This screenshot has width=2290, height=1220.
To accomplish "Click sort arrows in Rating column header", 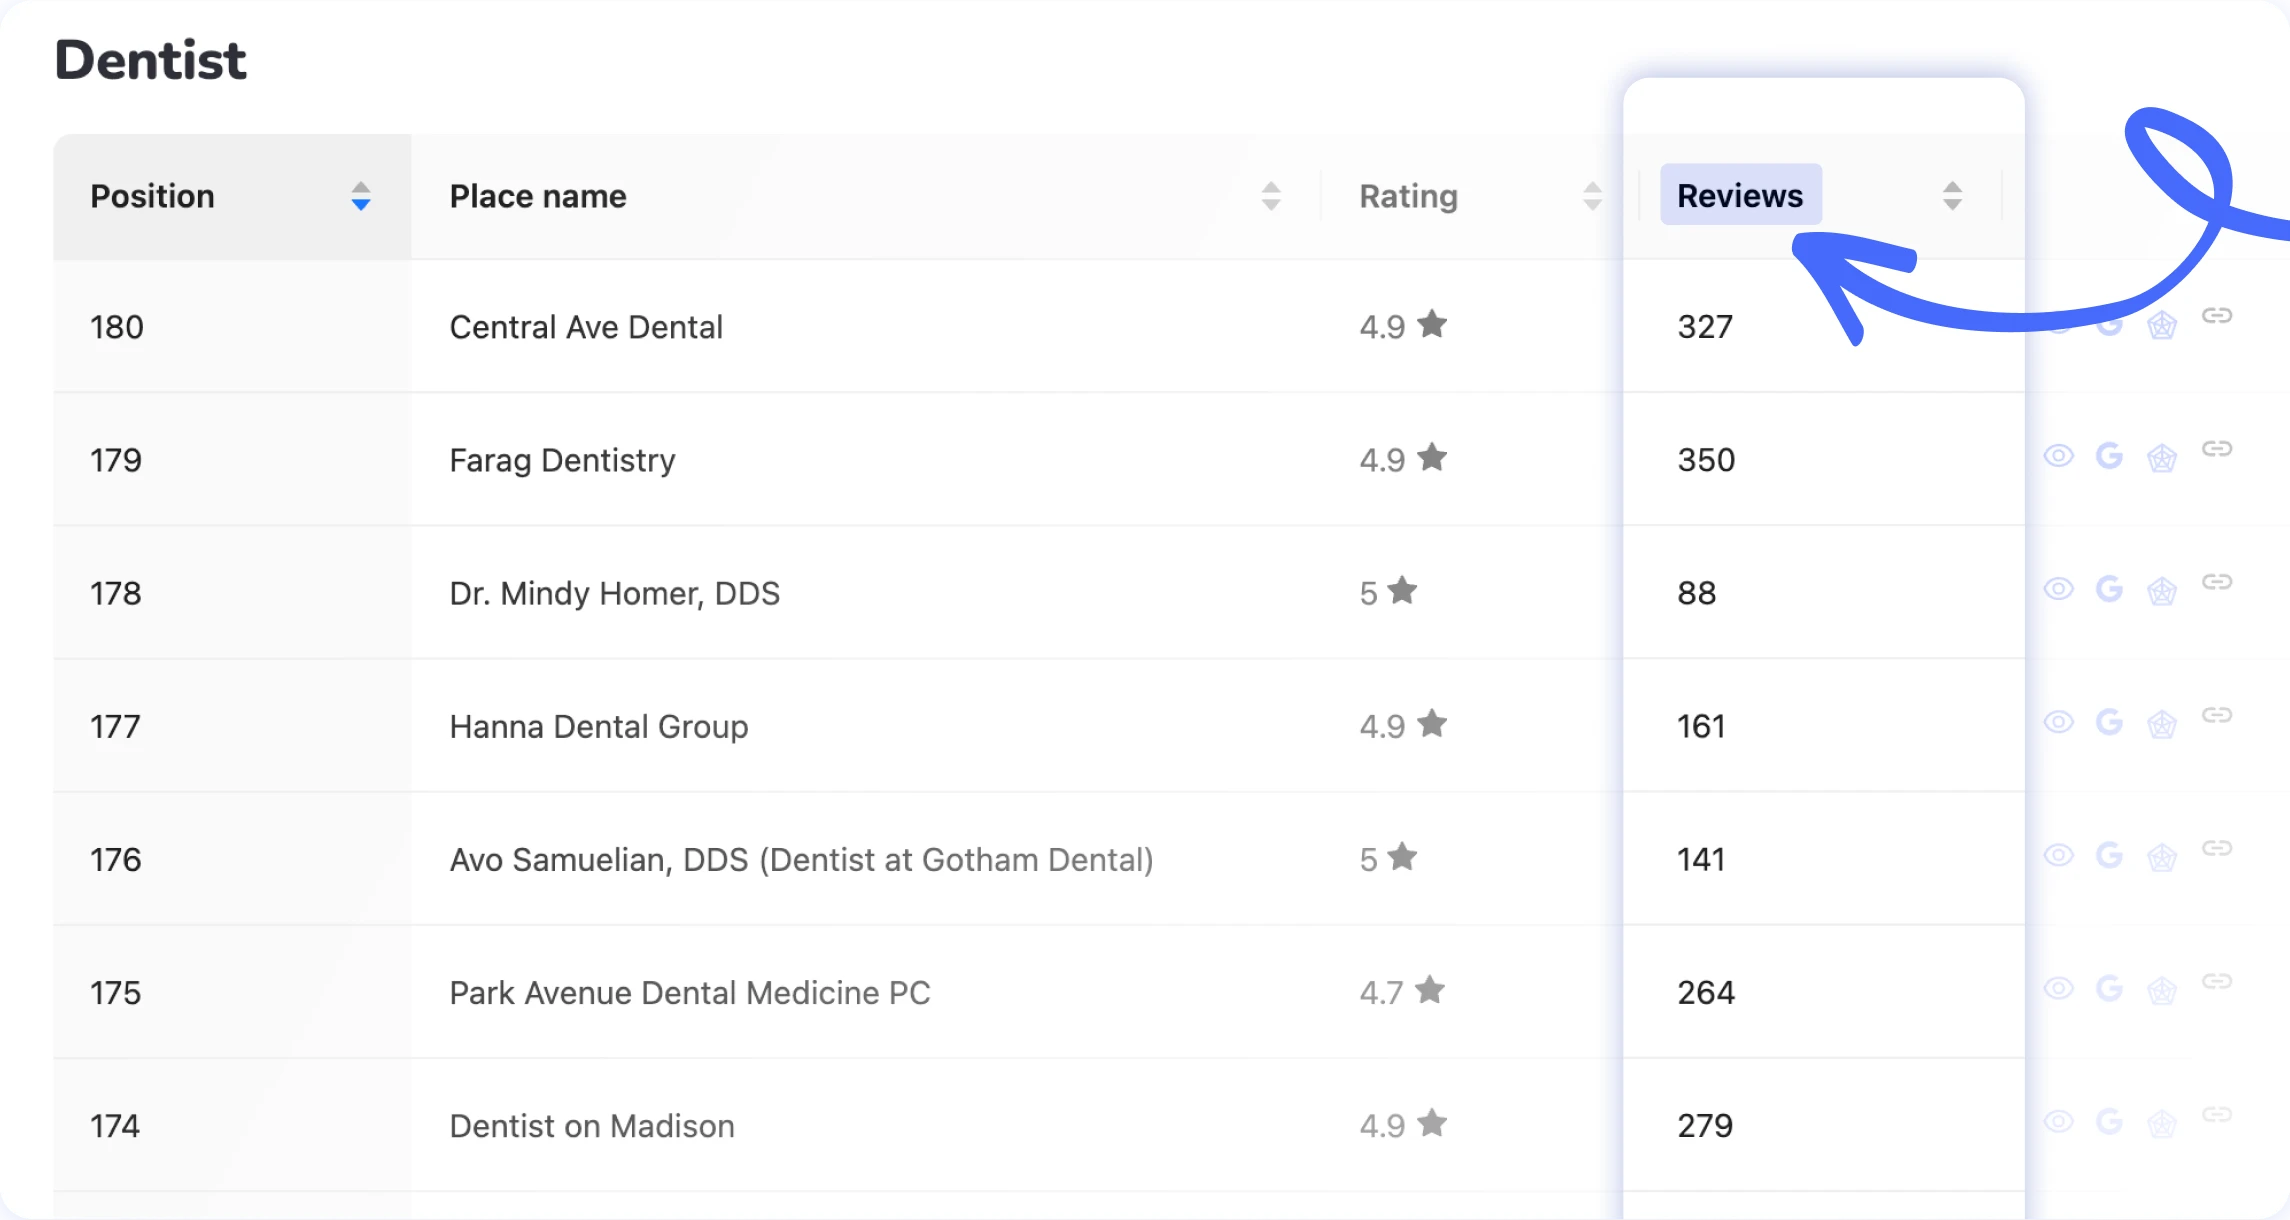I will click(x=1593, y=196).
